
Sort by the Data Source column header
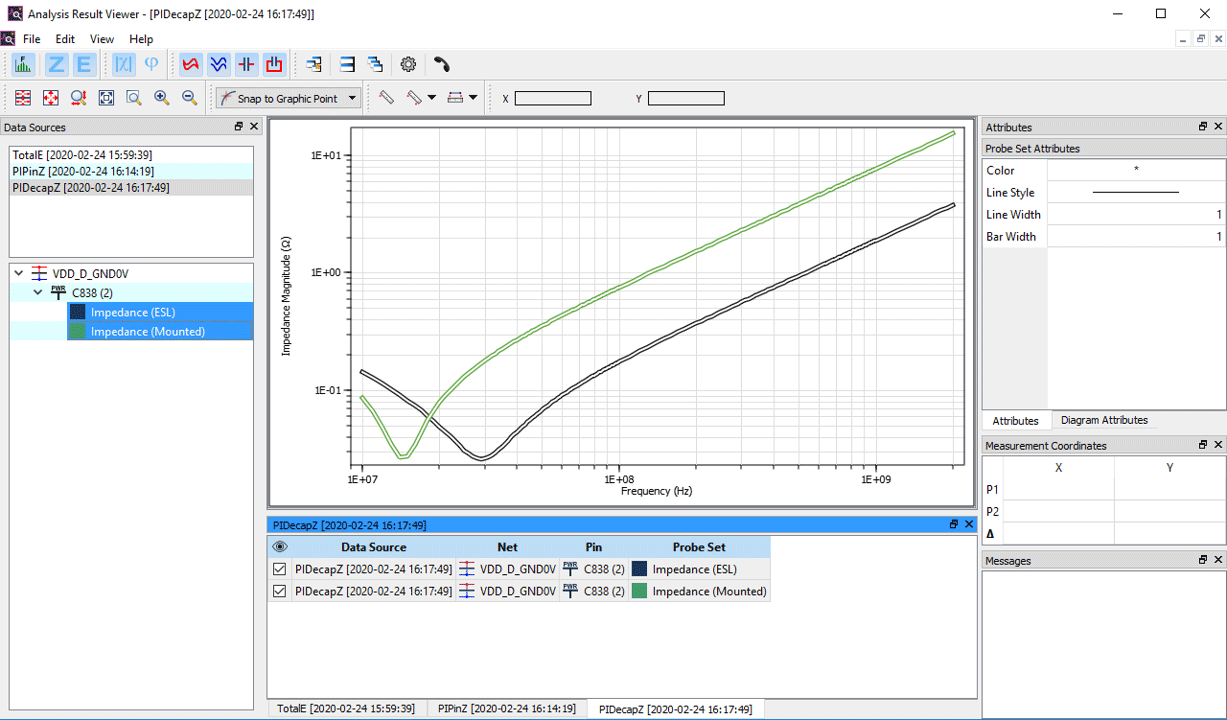pyautogui.click(x=373, y=547)
